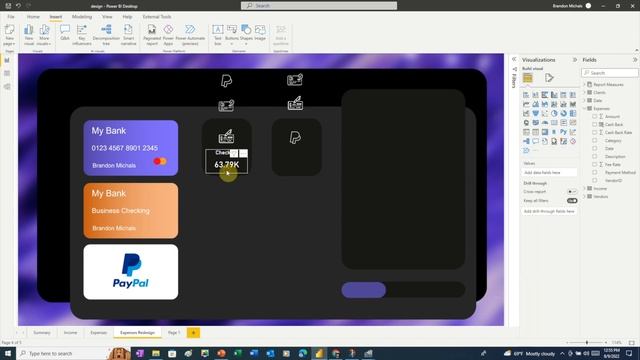640x360 pixels.
Task: Open the External Tools ribbon tab
Action: [157, 17]
